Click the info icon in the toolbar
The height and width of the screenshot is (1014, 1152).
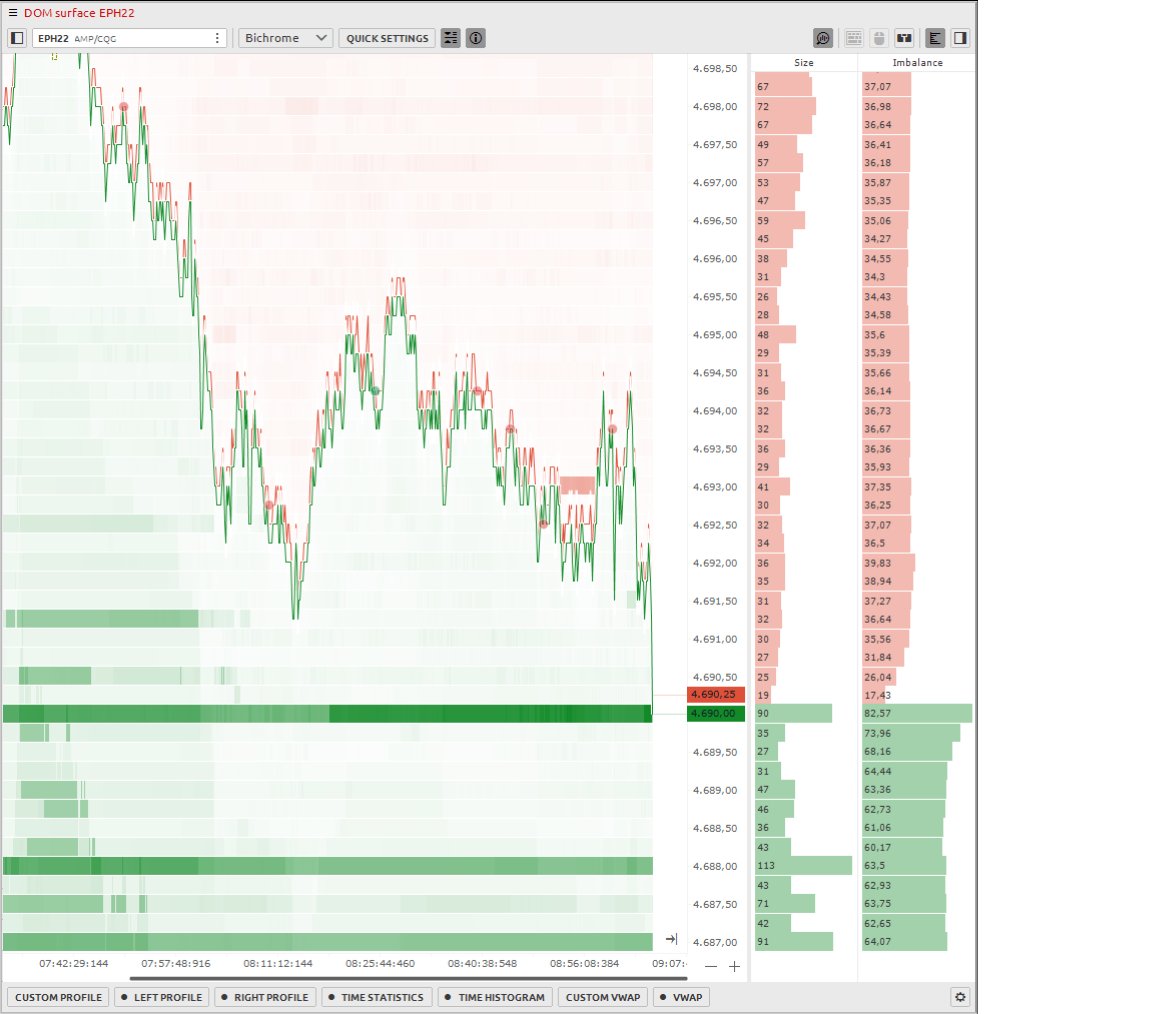point(476,38)
